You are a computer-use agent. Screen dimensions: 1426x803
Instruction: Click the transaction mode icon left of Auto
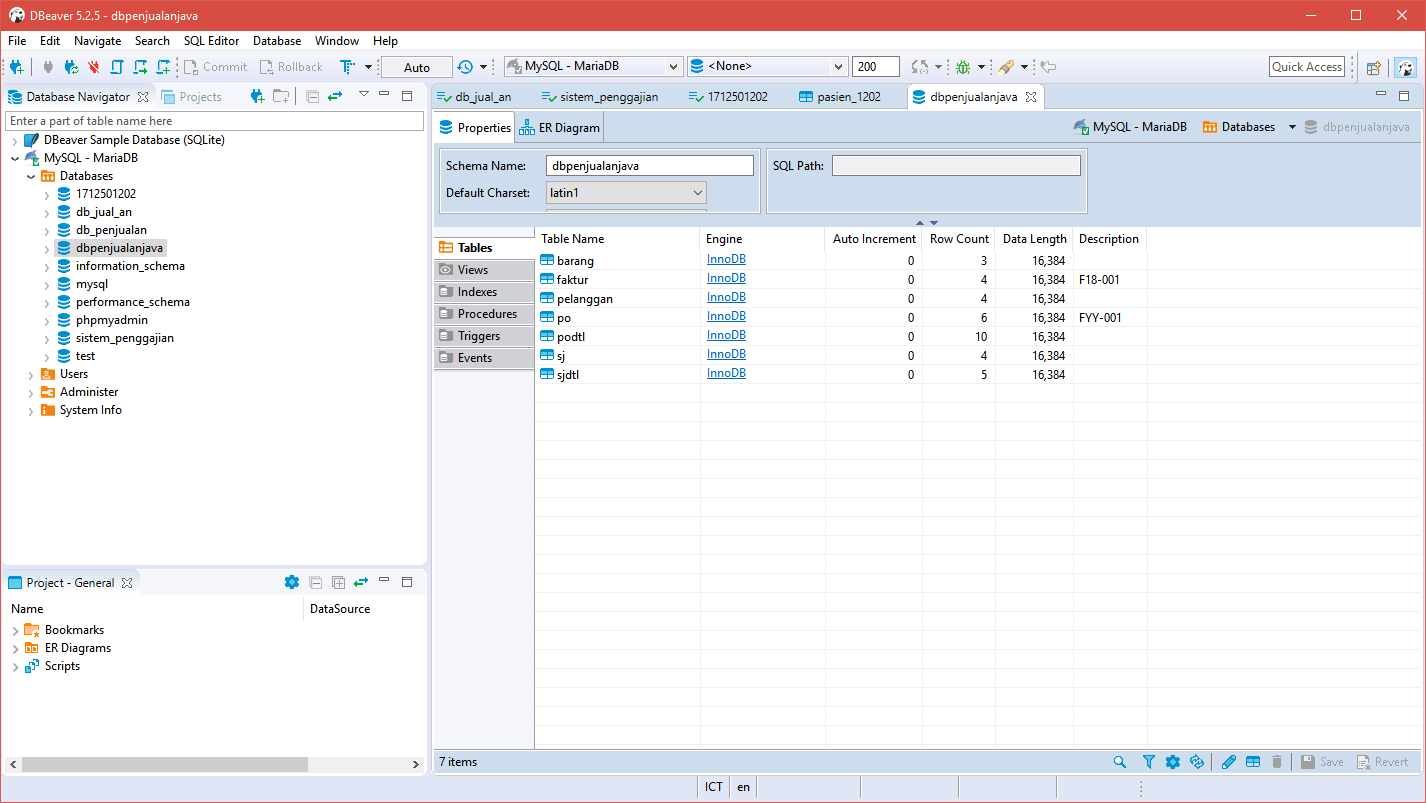348,67
